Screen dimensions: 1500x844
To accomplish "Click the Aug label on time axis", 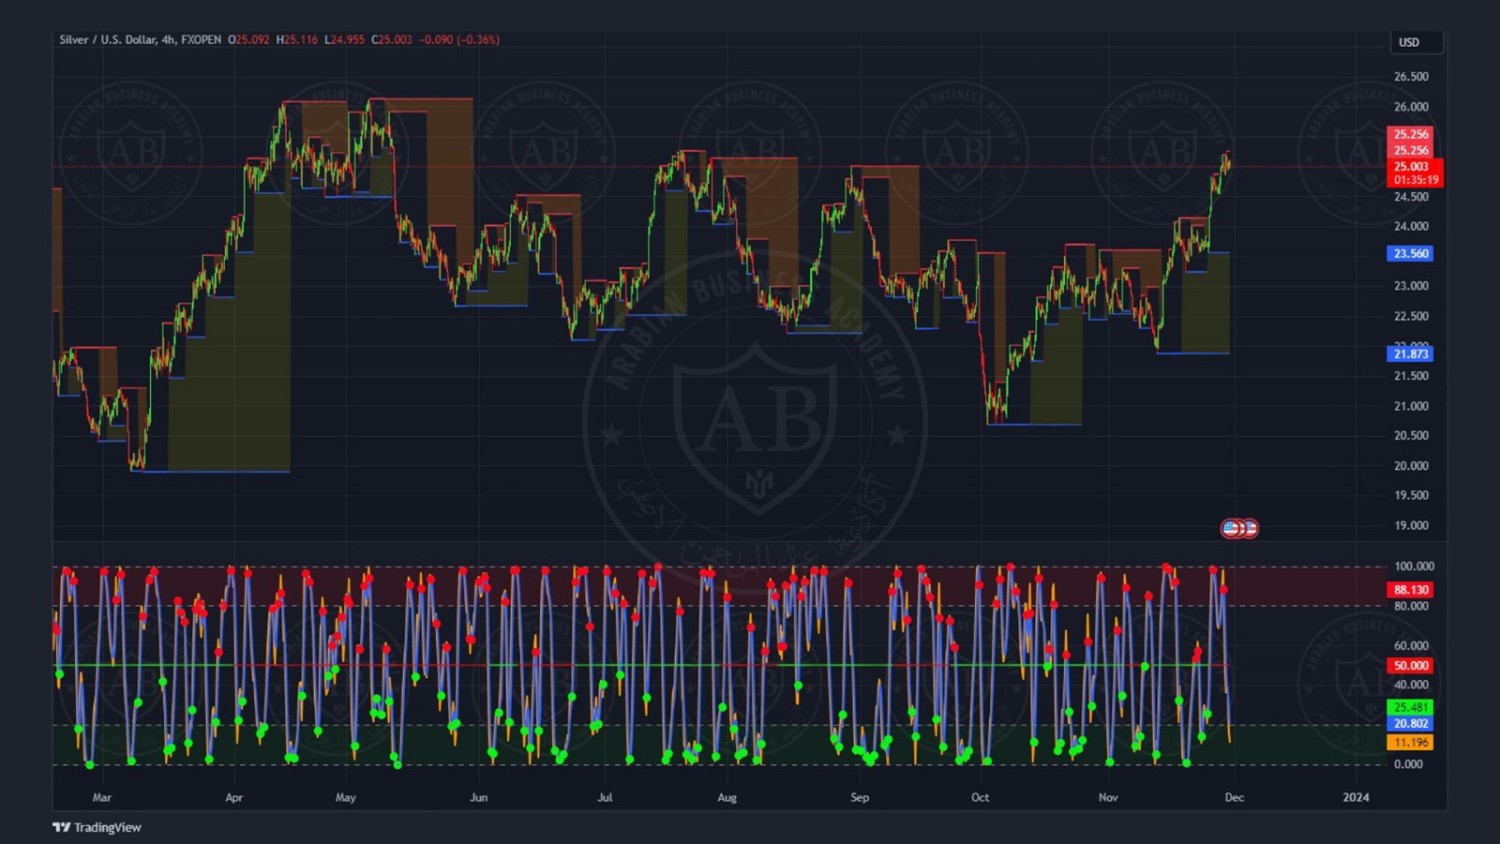I will point(727,798).
